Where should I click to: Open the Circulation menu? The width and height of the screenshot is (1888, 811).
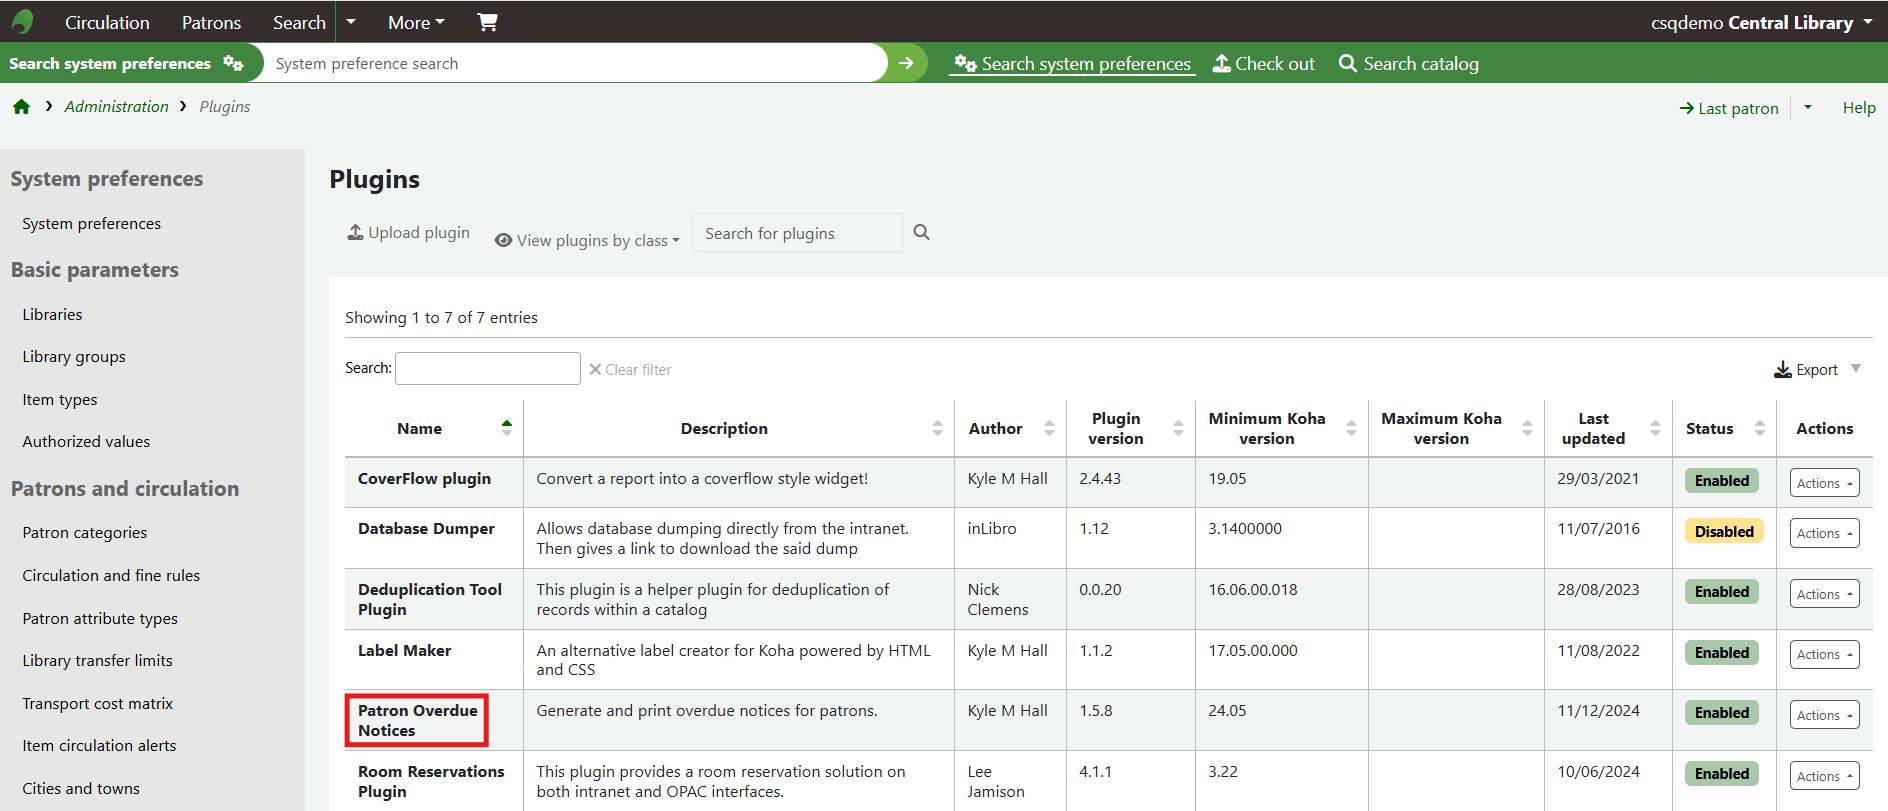(x=107, y=22)
